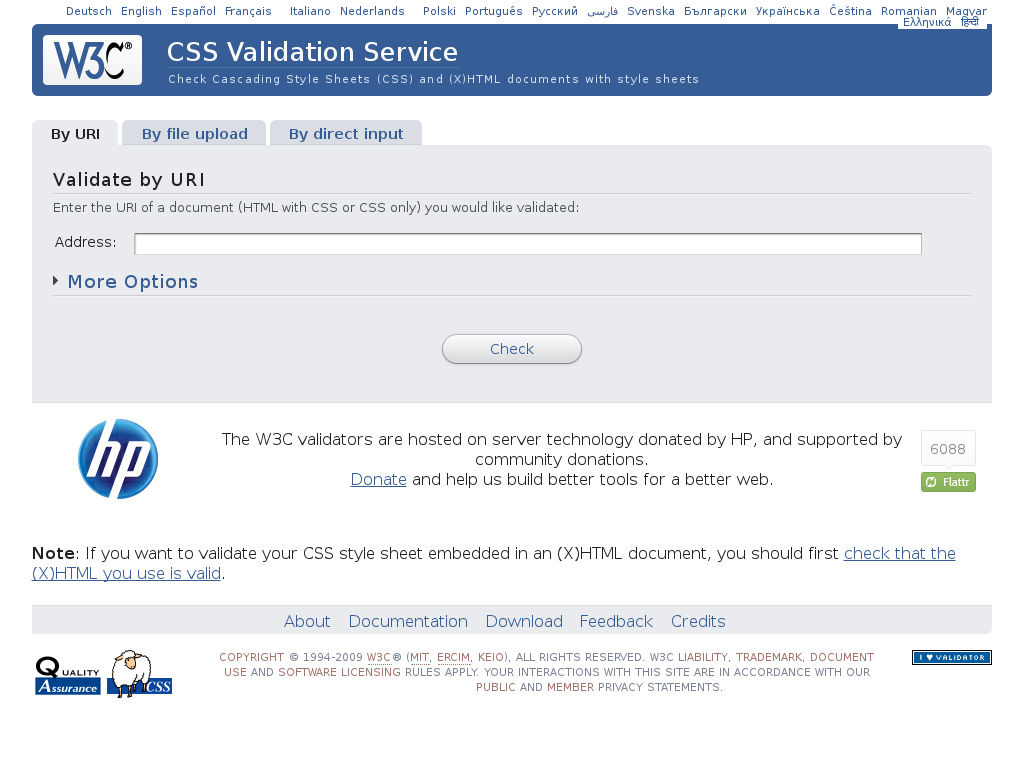Viewport: 1024px width, 768px height.
Task: Select Français language
Action: 248,11
